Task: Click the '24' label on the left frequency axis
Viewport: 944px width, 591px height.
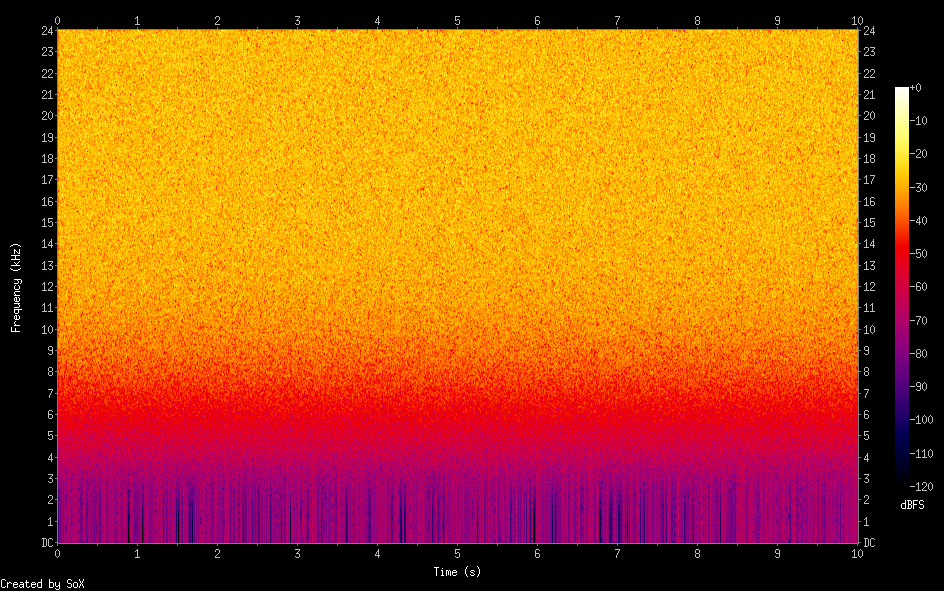Action: click(x=48, y=31)
